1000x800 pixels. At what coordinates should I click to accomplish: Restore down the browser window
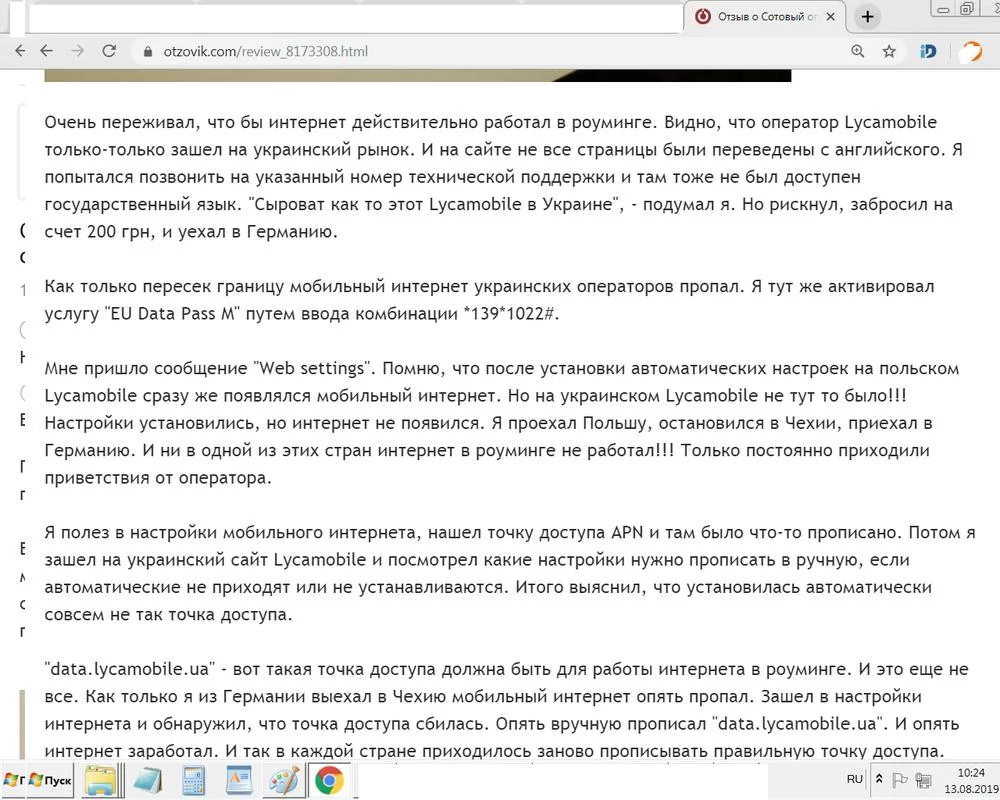click(967, 9)
